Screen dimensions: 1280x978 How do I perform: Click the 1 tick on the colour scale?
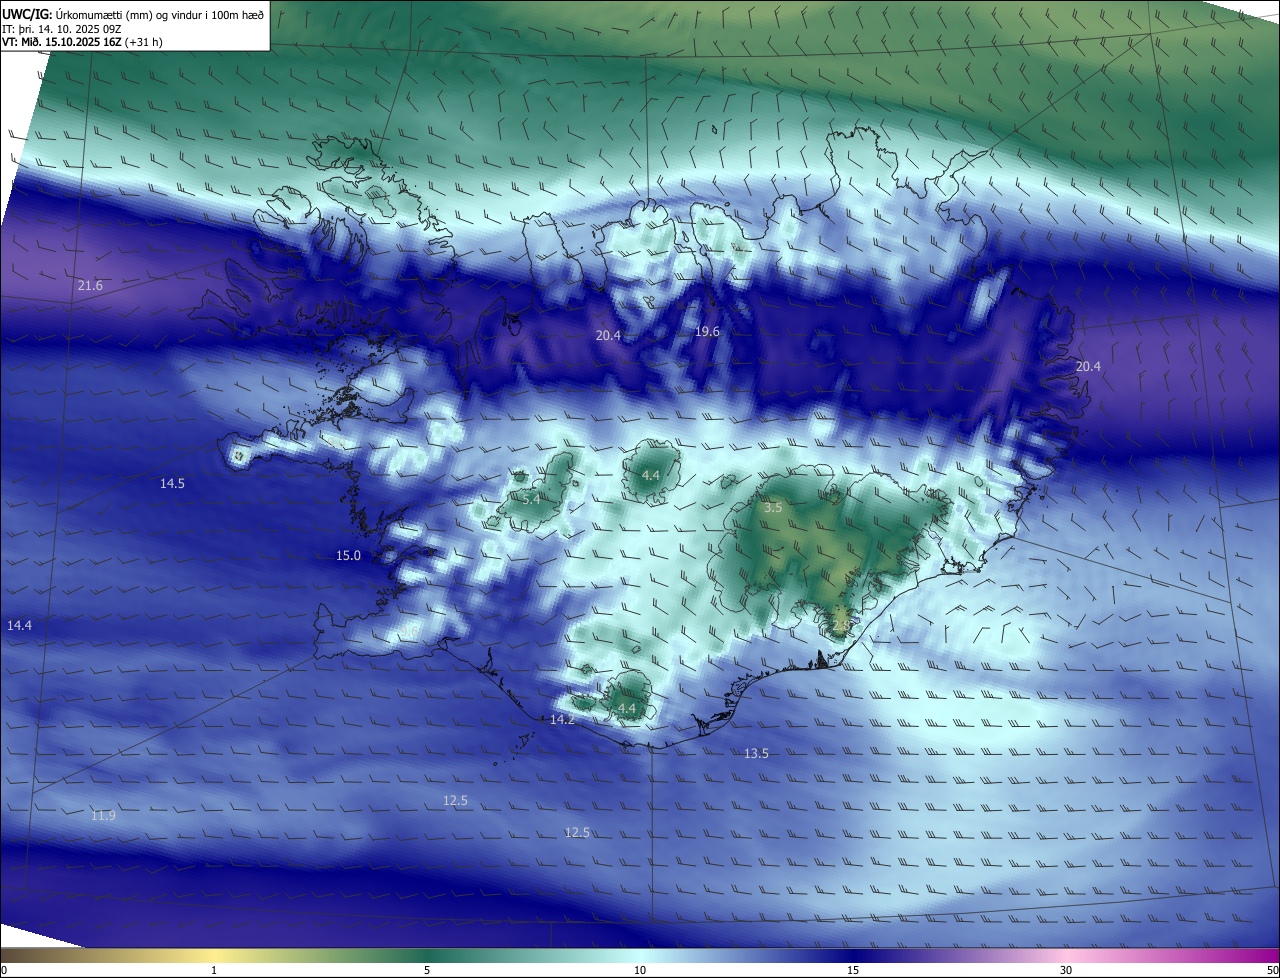(214, 970)
